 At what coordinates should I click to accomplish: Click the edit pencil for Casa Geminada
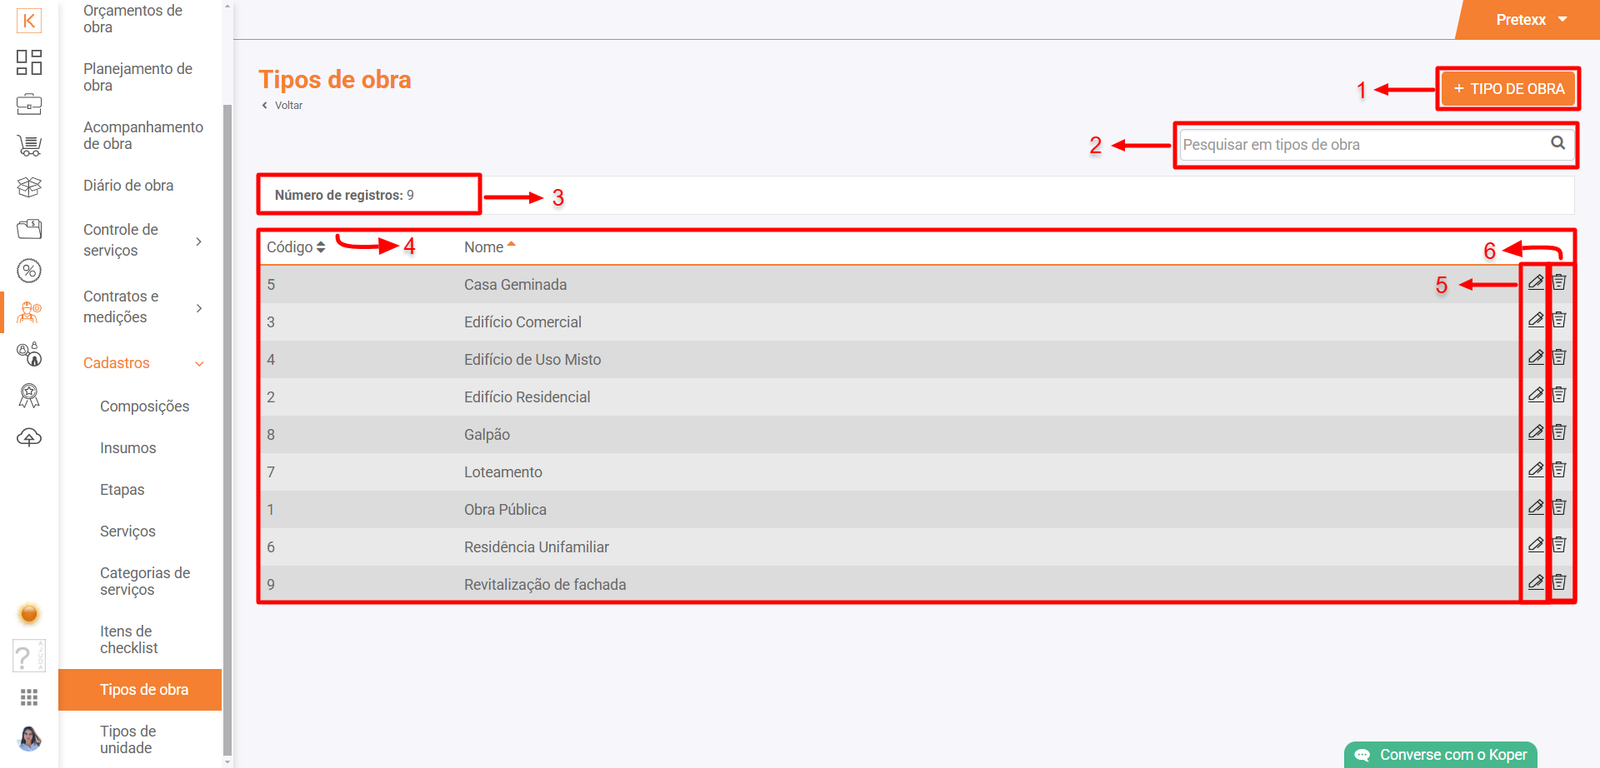(x=1535, y=283)
